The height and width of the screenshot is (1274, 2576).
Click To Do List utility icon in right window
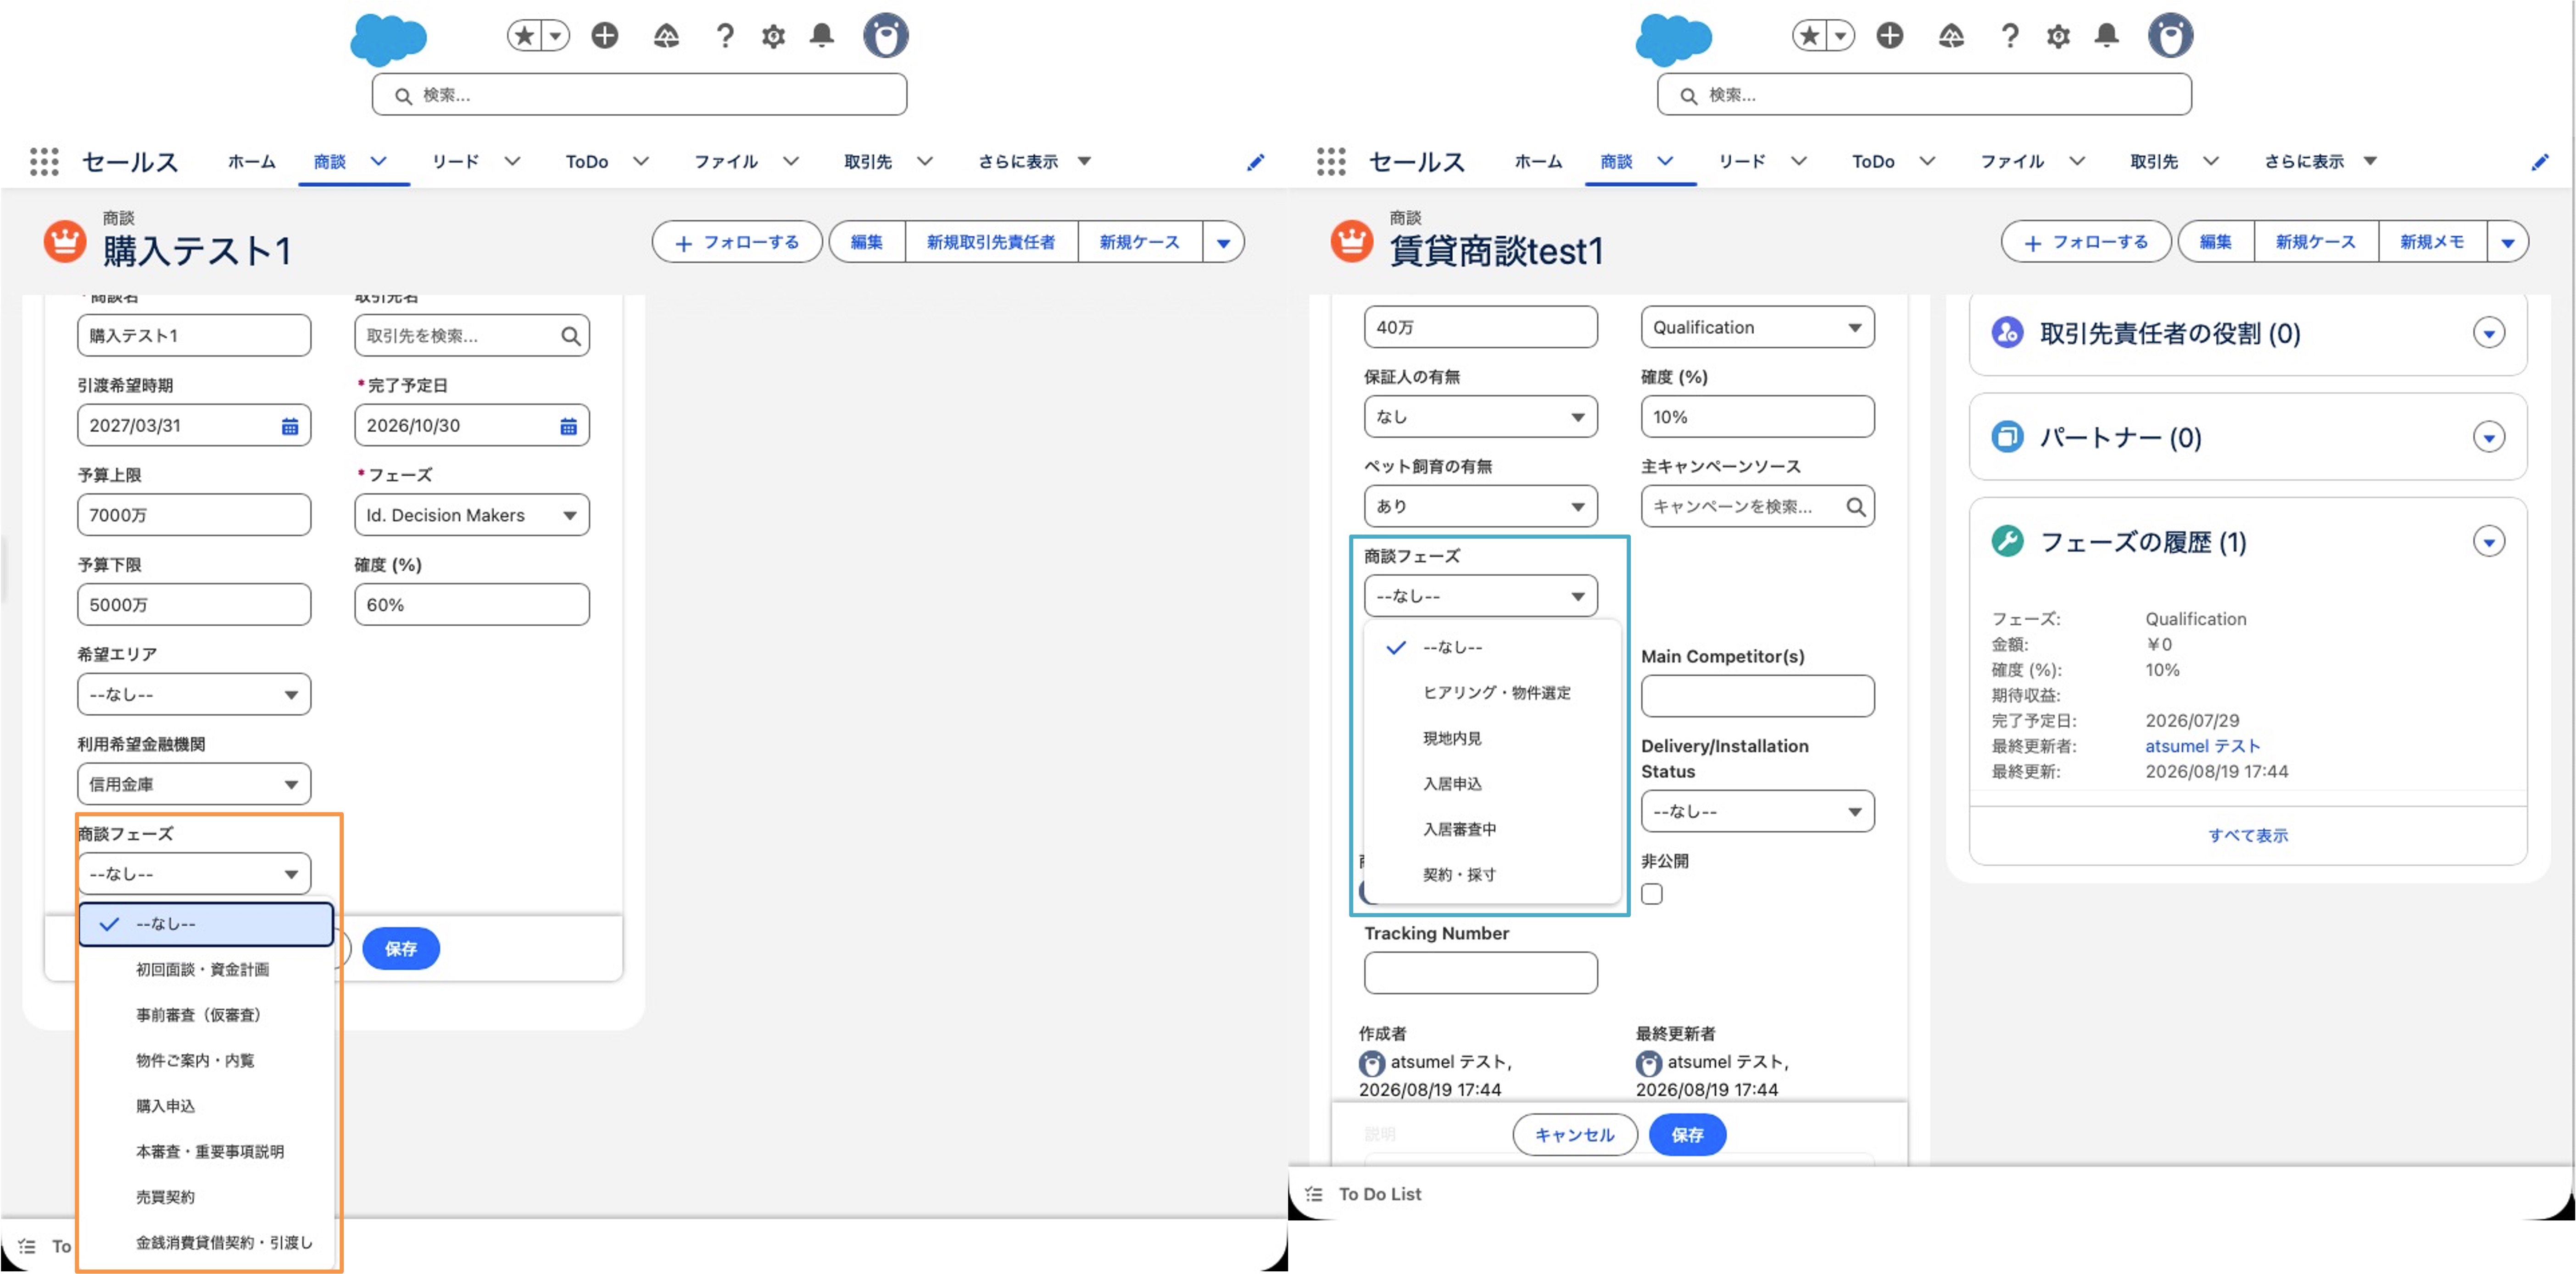click(x=1314, y=1194)
